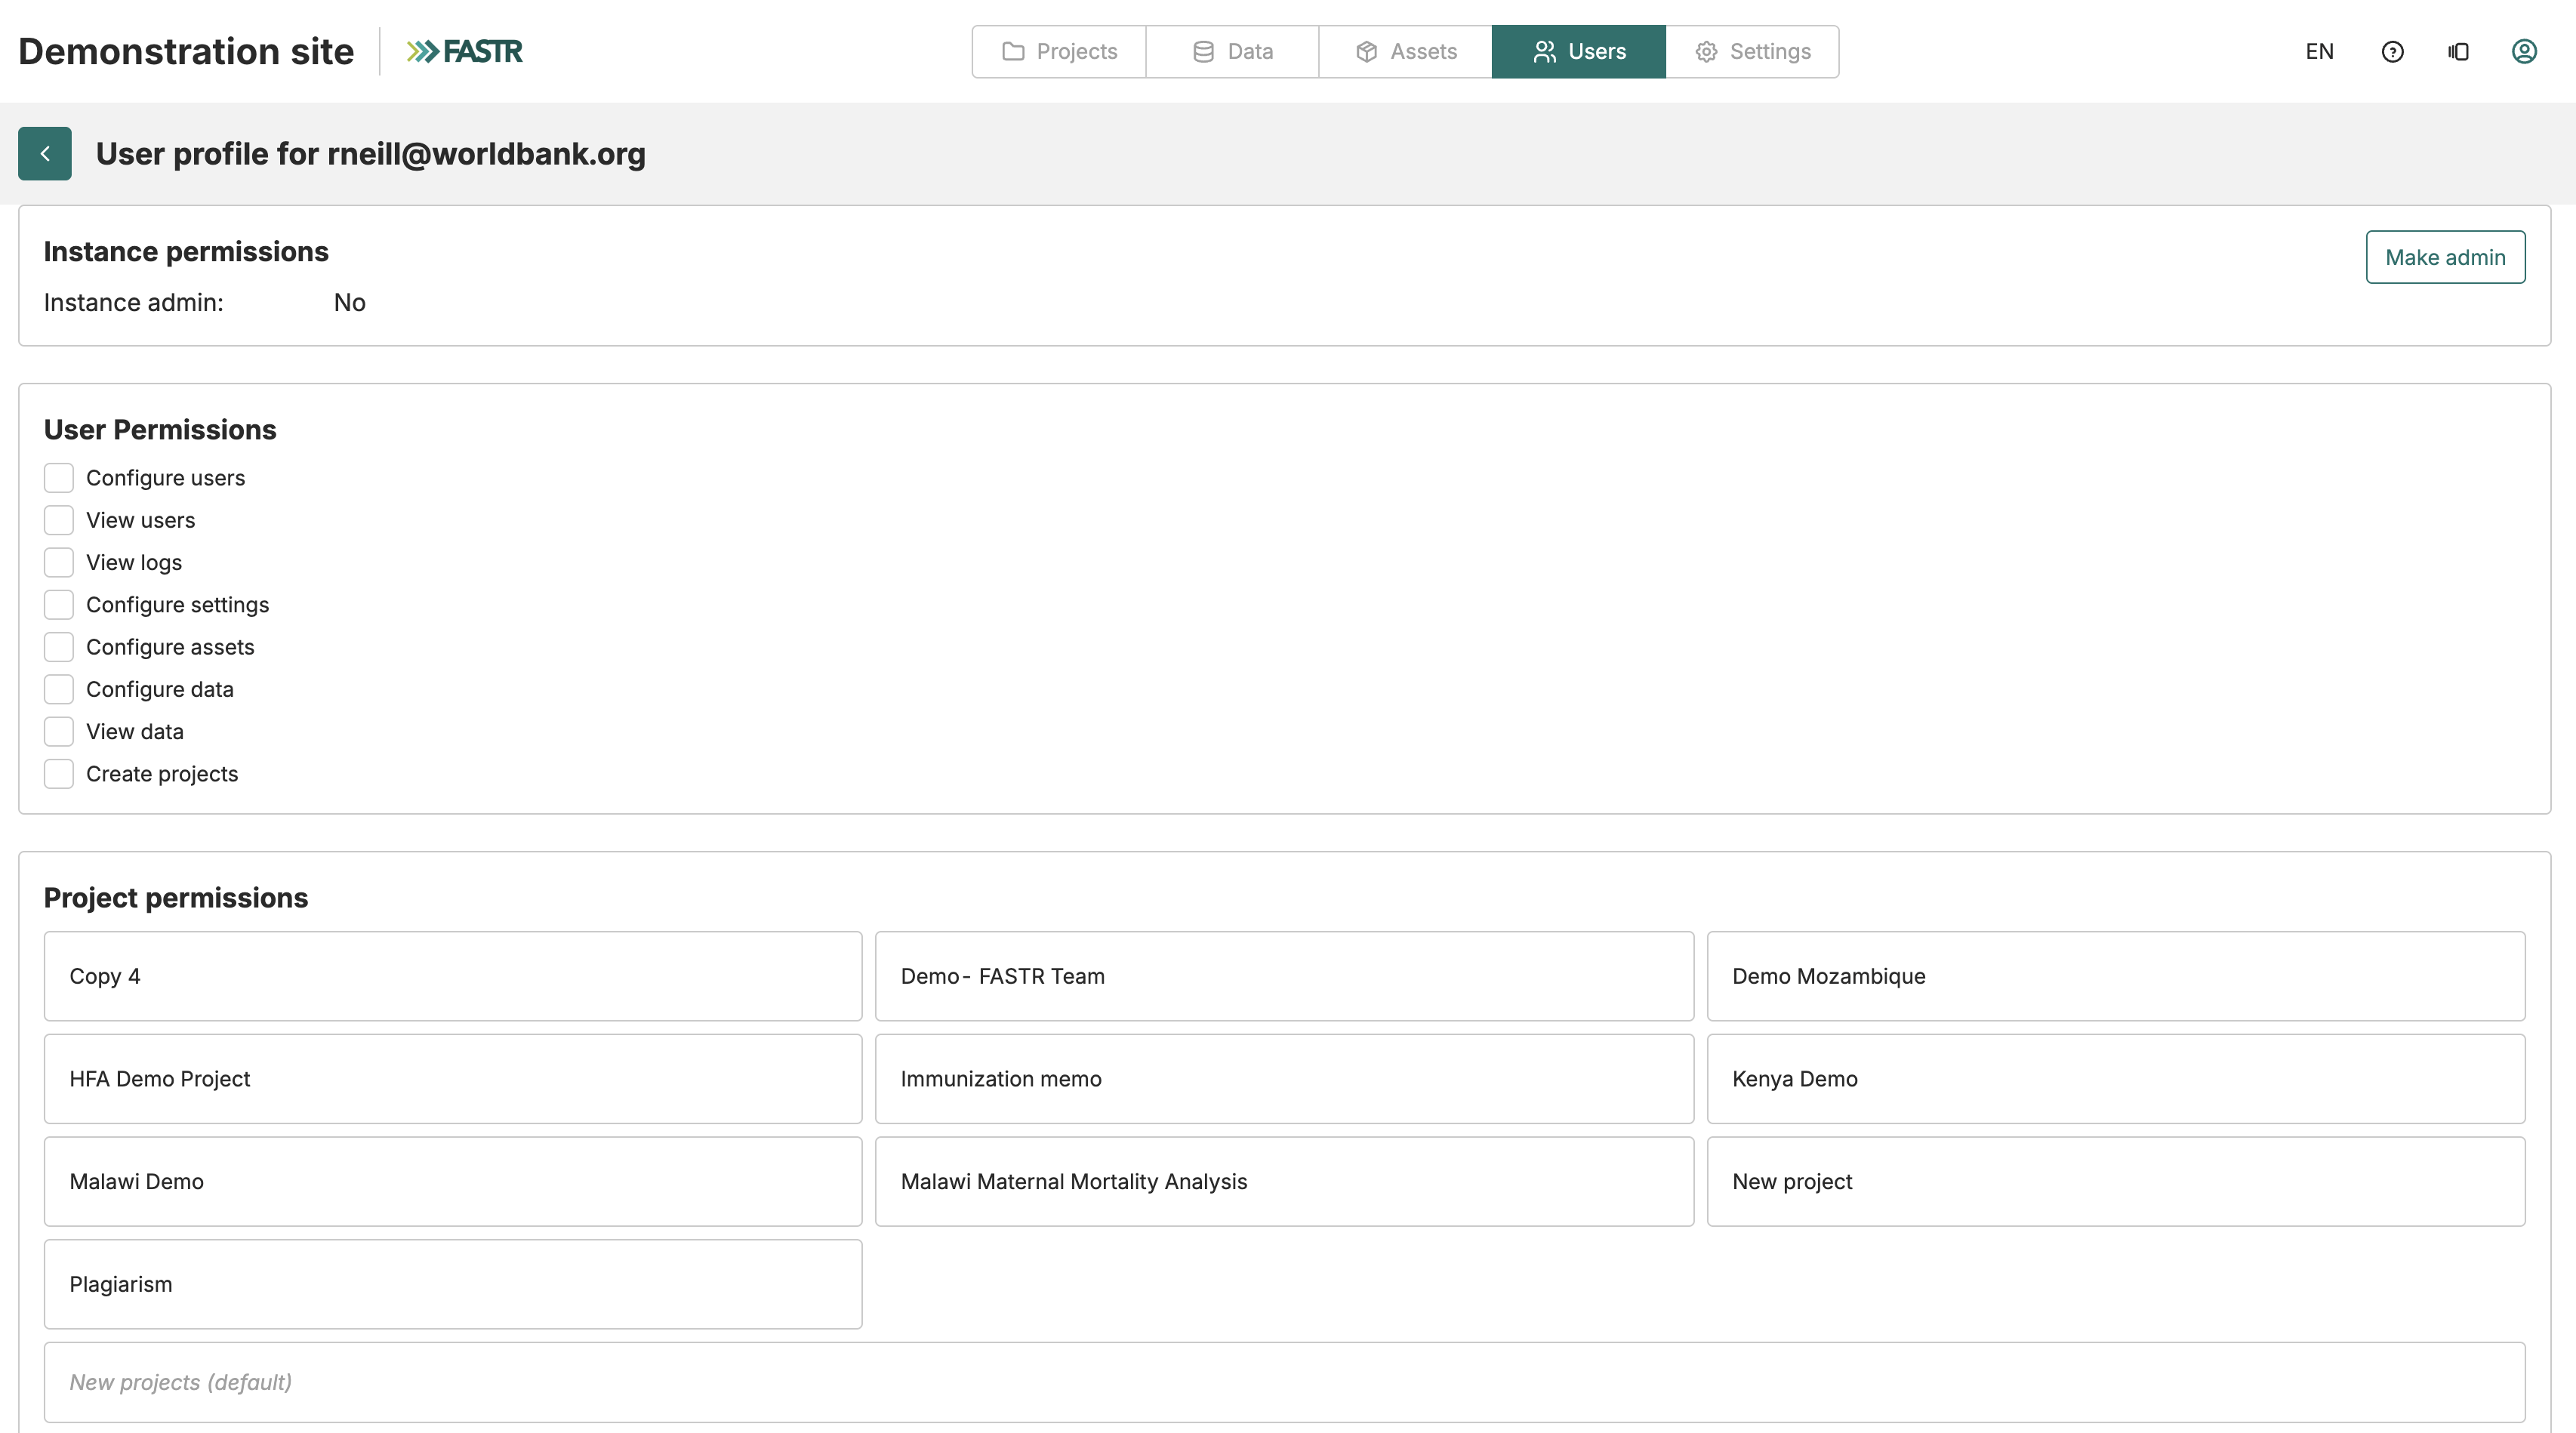Click the Make admin button

(x=2445, y=257)
